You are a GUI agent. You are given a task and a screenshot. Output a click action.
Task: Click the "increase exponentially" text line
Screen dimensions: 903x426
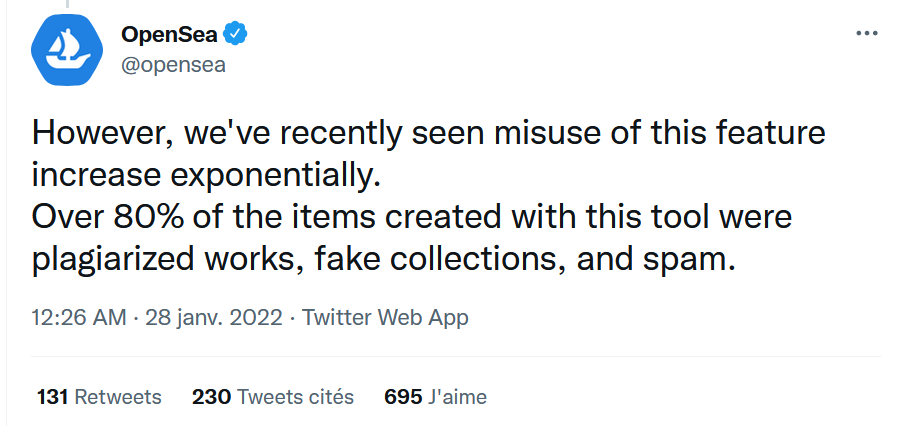[208, 176]
